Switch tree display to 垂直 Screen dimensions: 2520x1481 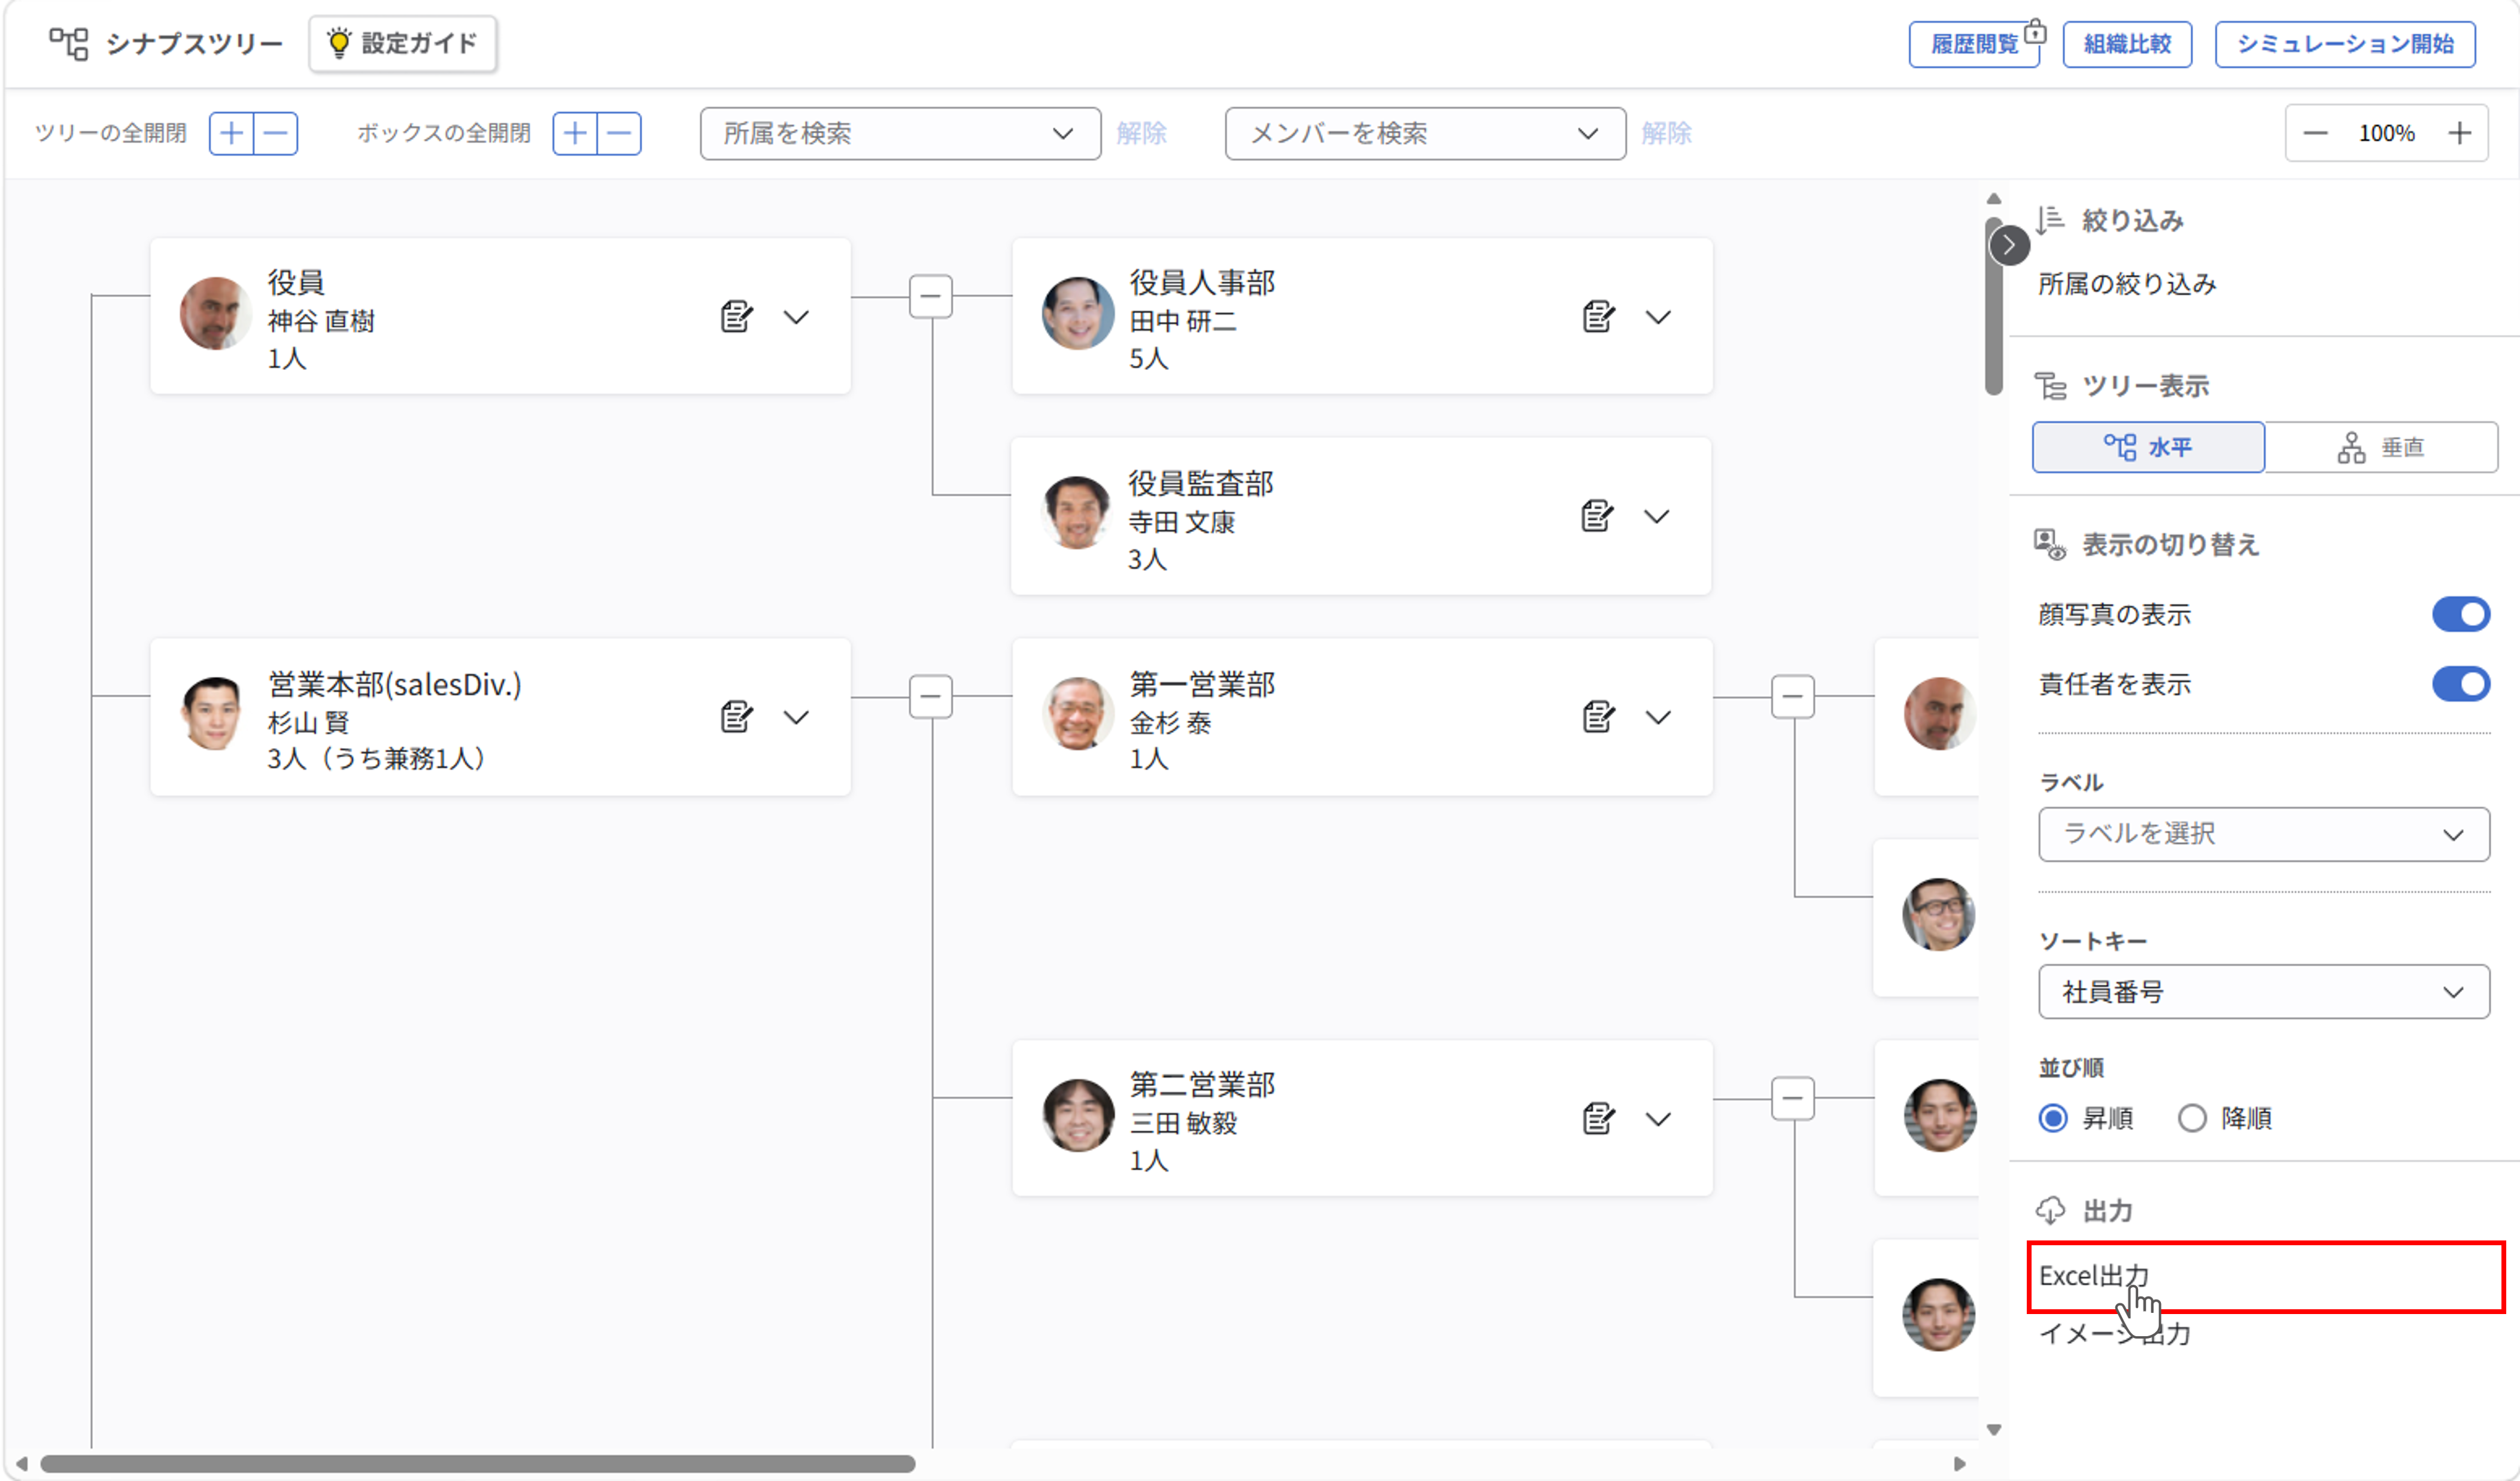pos(2381,447)
